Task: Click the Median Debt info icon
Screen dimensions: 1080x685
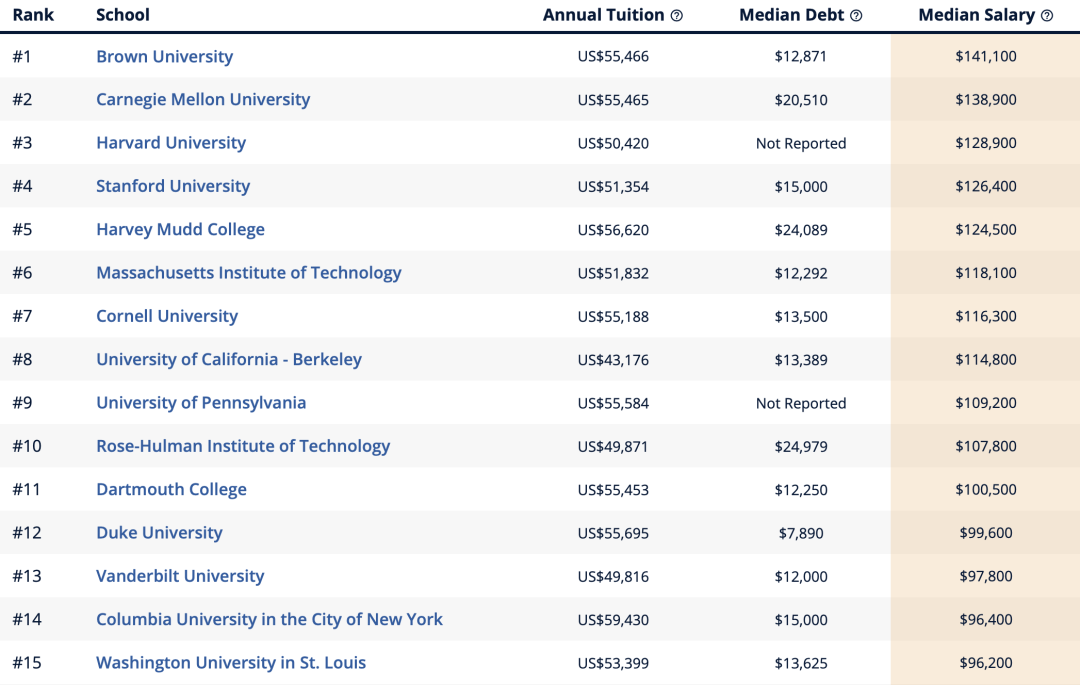Action: [x=856, y=16]
